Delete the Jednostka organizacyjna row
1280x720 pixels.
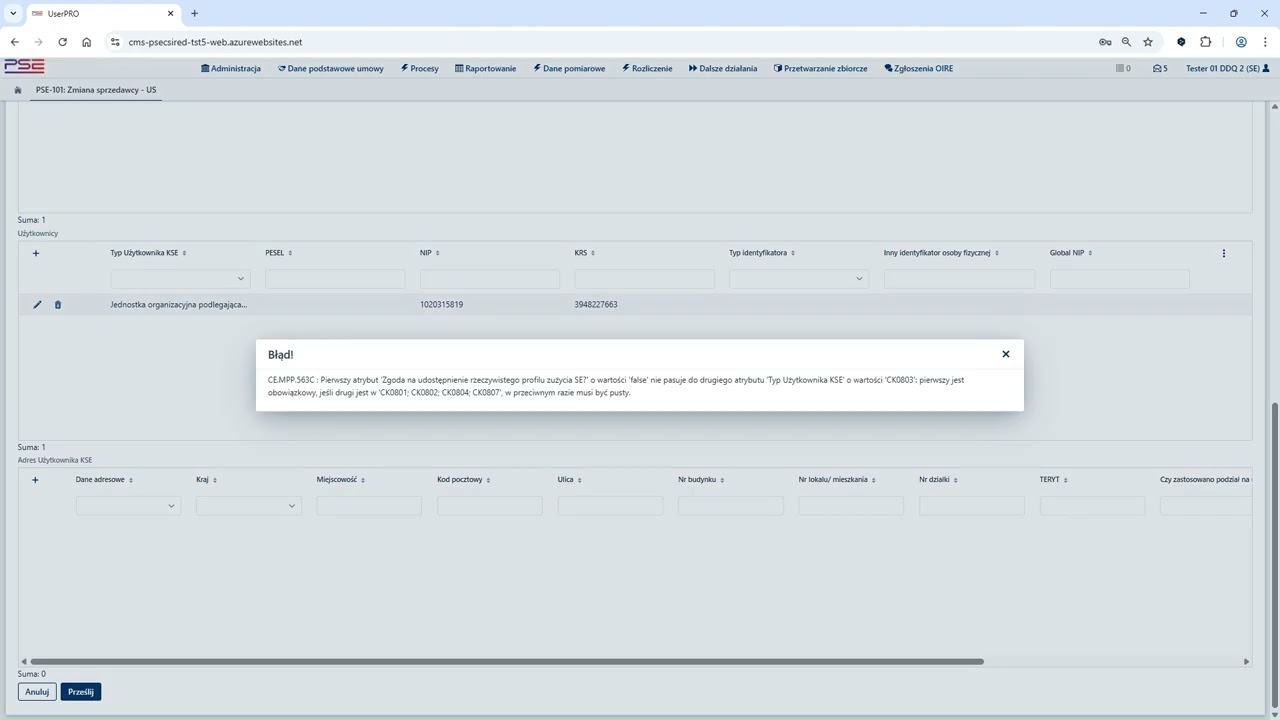58,304
